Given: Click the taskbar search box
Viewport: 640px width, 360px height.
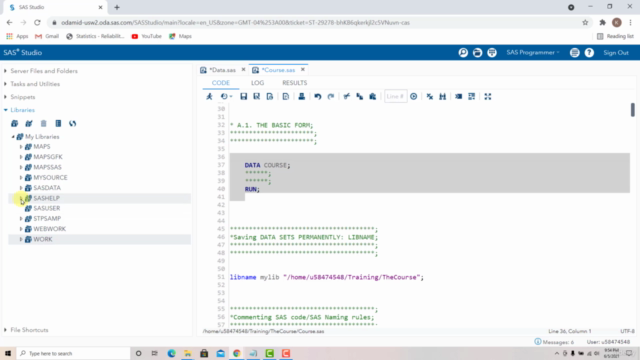Looking at the screenshot, I should 73,353.
